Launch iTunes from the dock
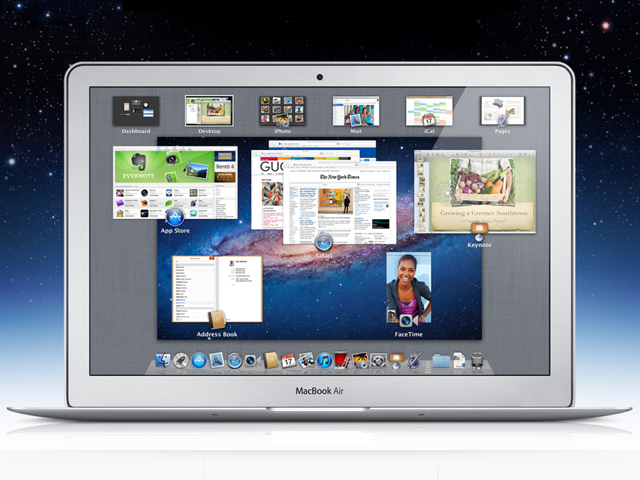The image size is (640, 480). [324, 360]
